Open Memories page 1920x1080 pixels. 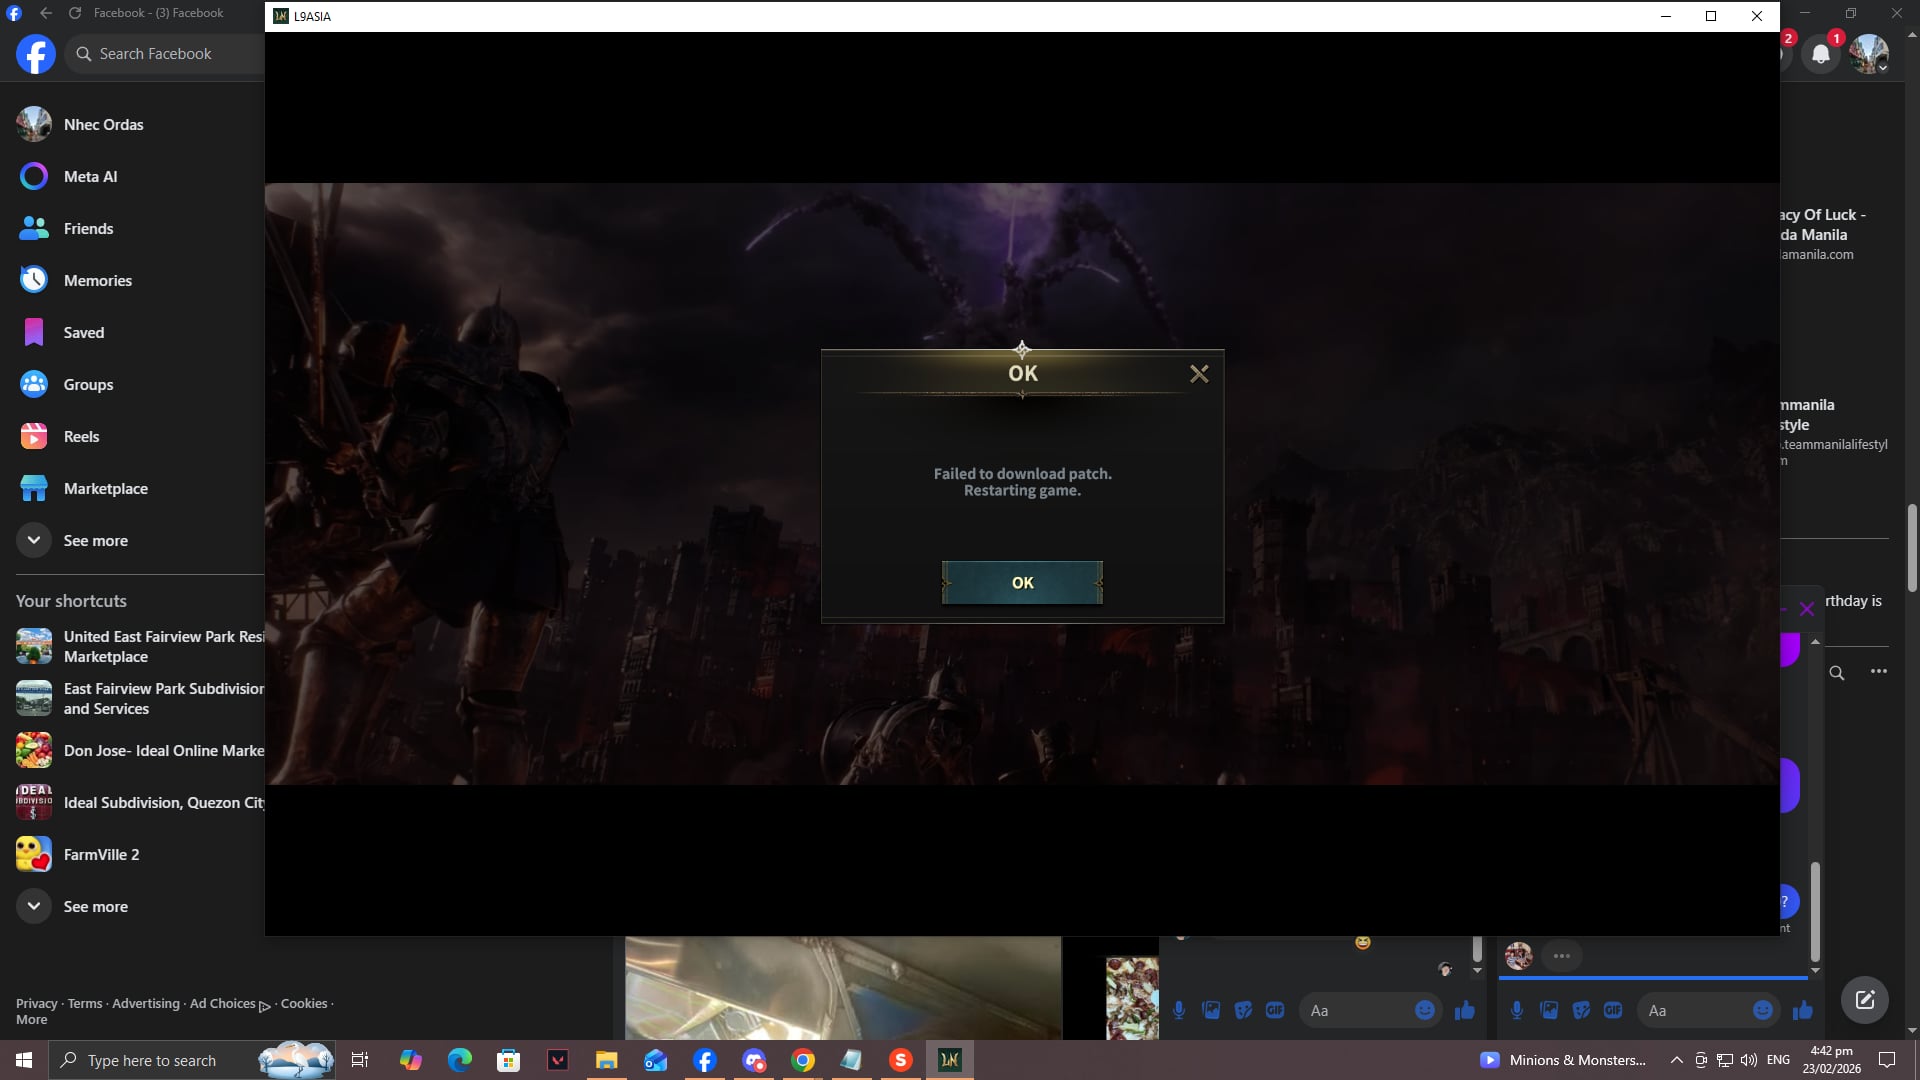(97, 281)
